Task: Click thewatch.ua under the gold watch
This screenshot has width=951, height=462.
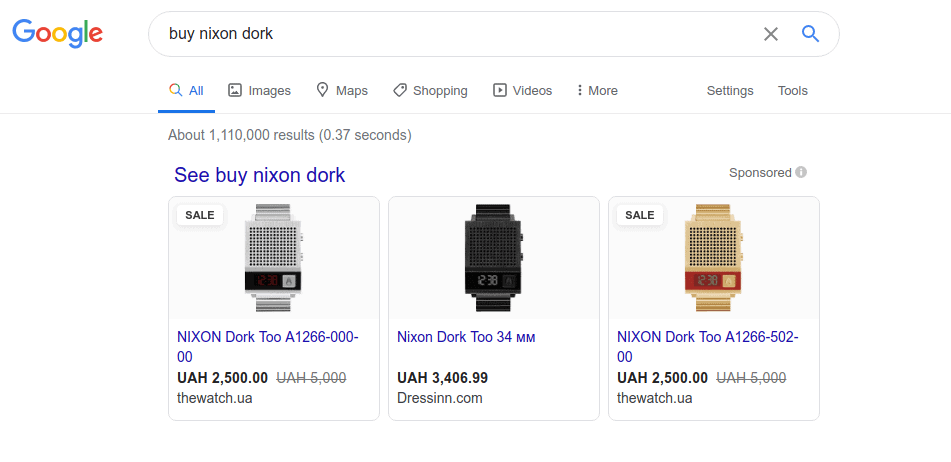Action: (x=654, y=398)
